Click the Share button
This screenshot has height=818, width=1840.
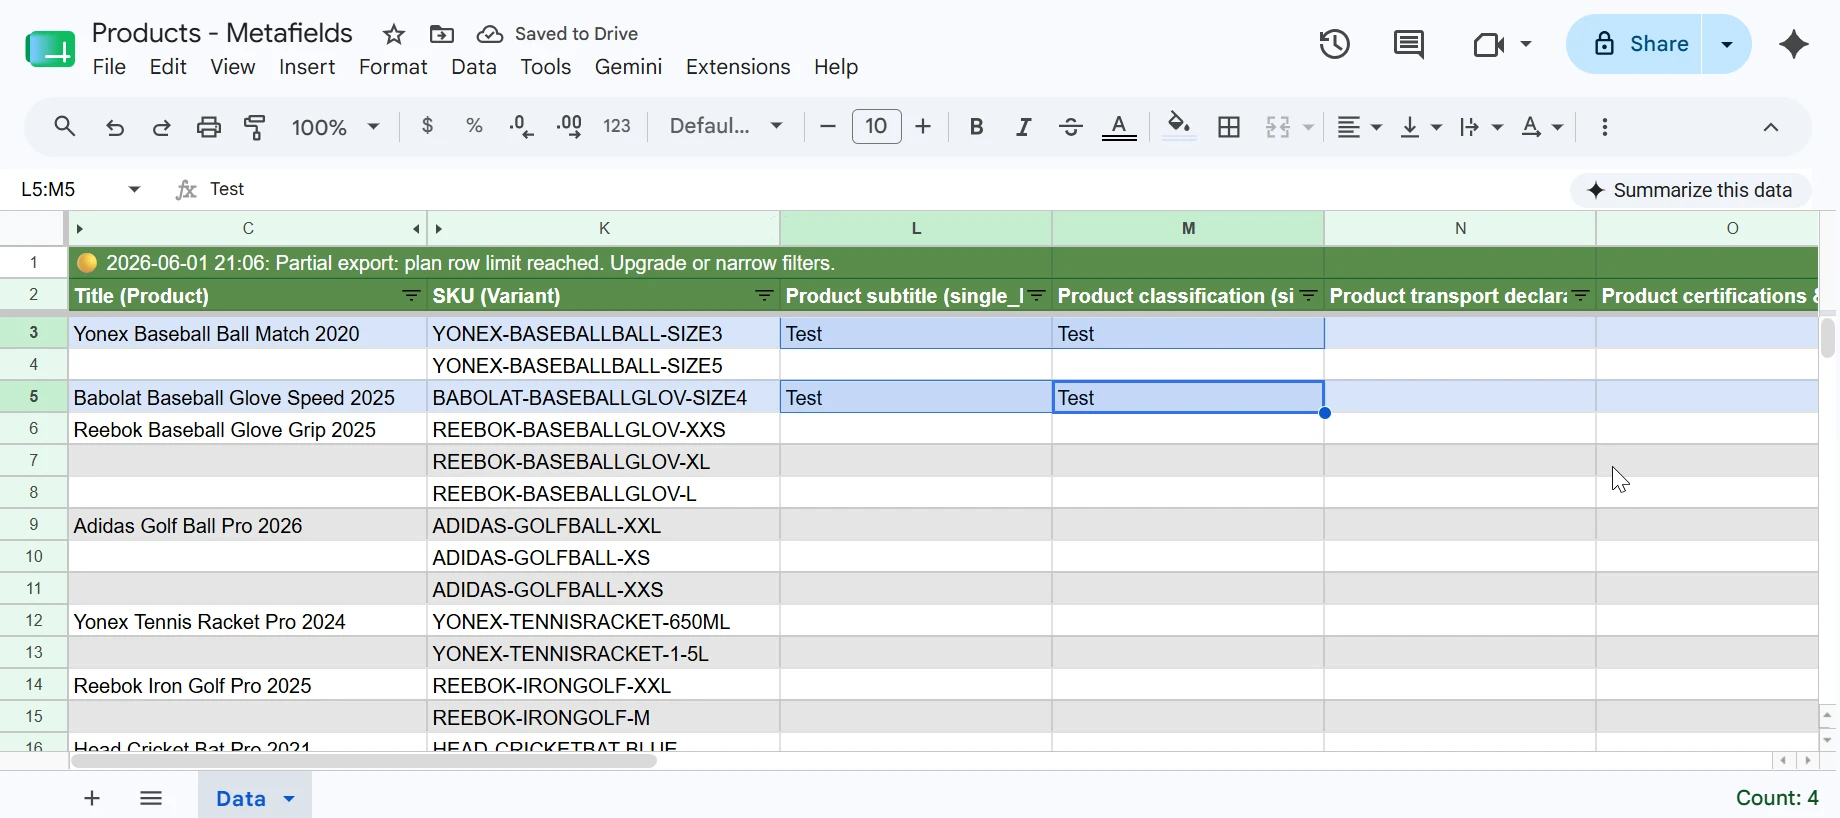[1634, 44]
